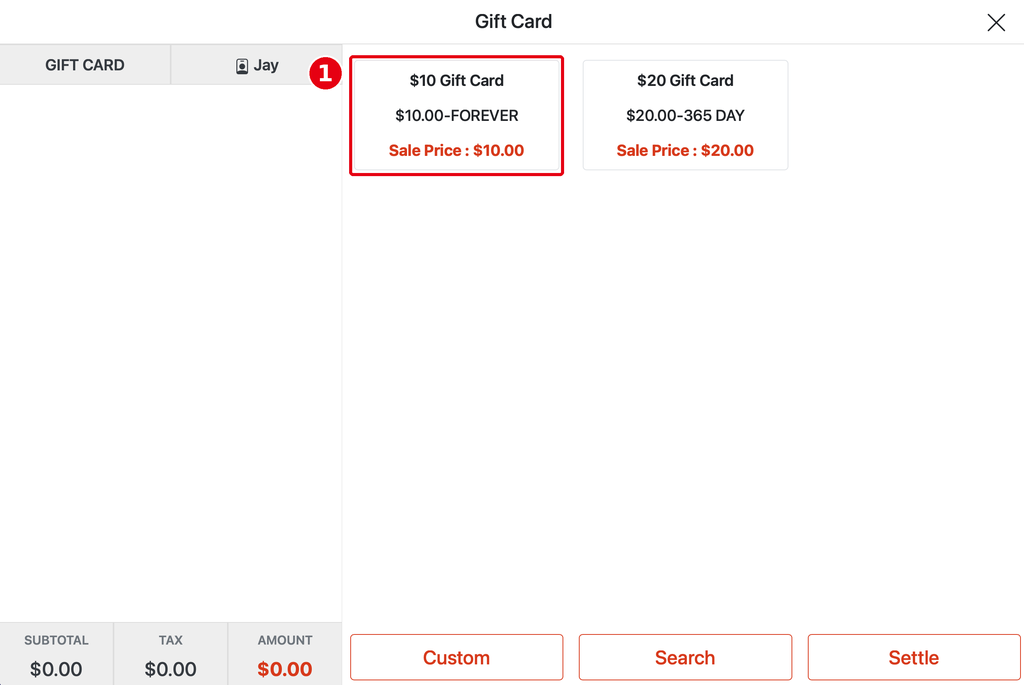Click the red AMOUNT value $0.00
This screenshot has height=685, width=1024.
tap(285, 669)
